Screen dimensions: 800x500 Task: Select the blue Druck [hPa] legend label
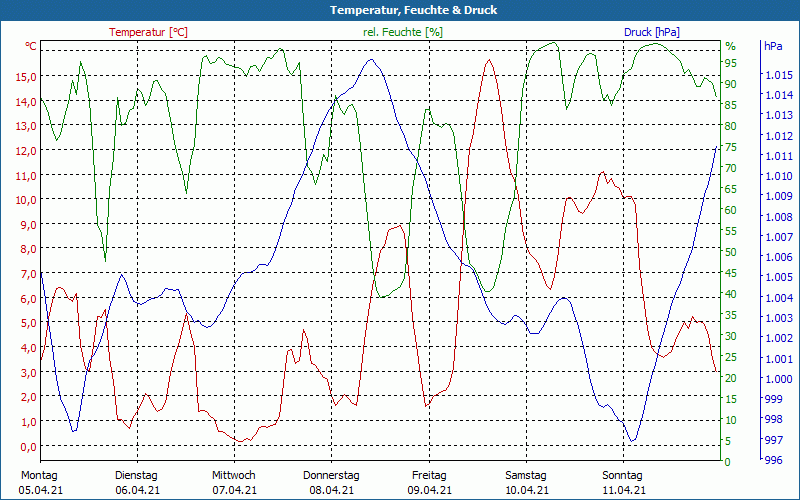coord(651,32)
